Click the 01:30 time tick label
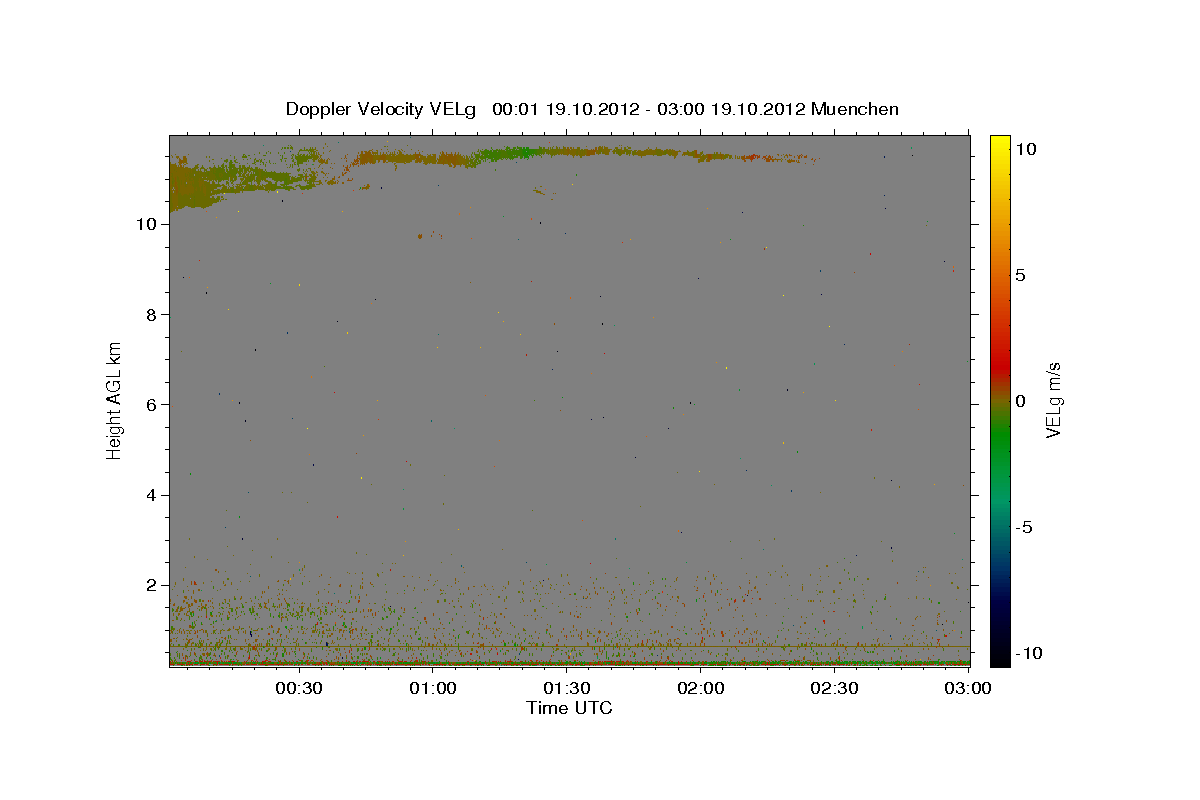 567,689
